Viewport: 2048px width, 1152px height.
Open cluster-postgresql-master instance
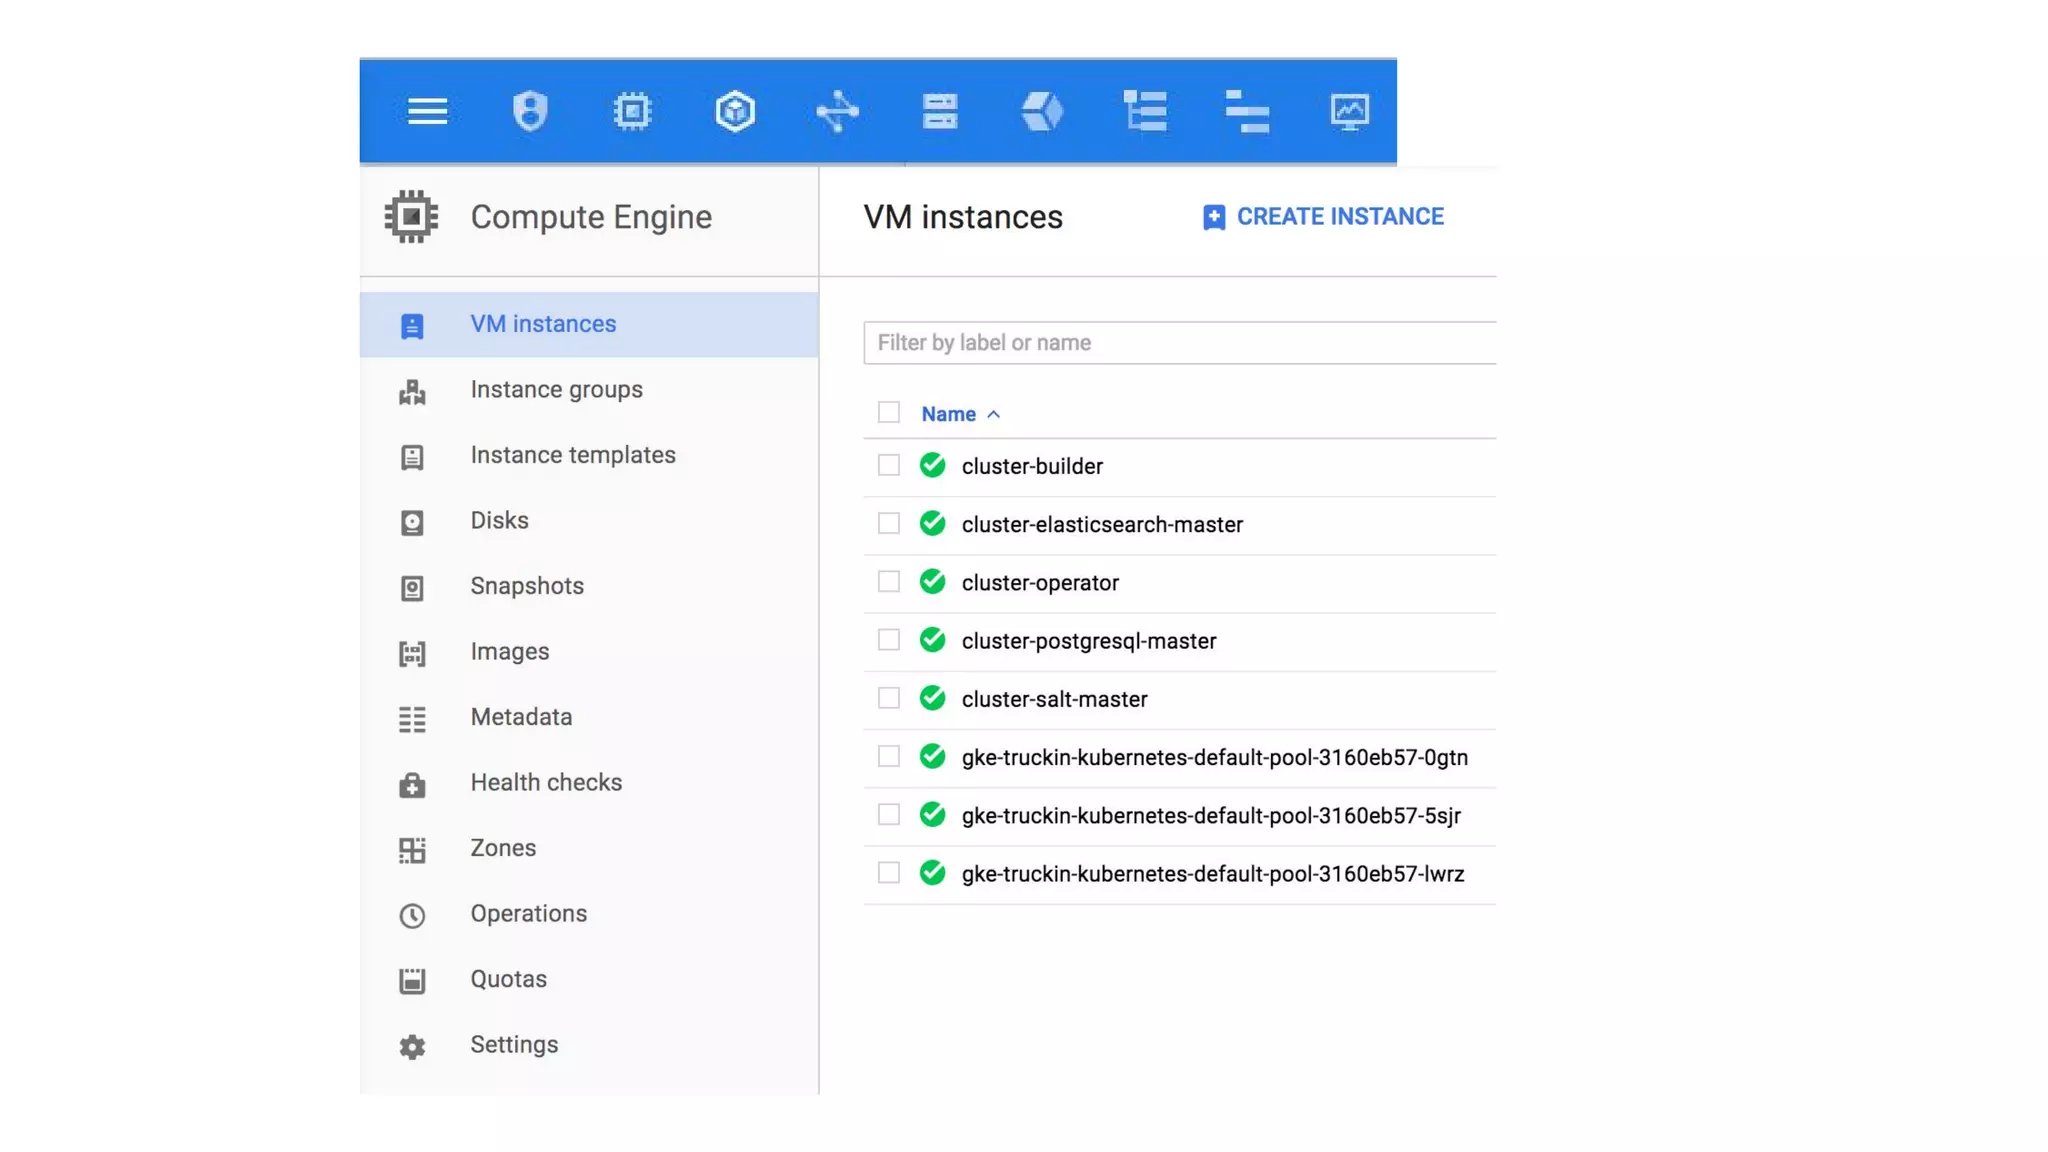(1088, 641)
